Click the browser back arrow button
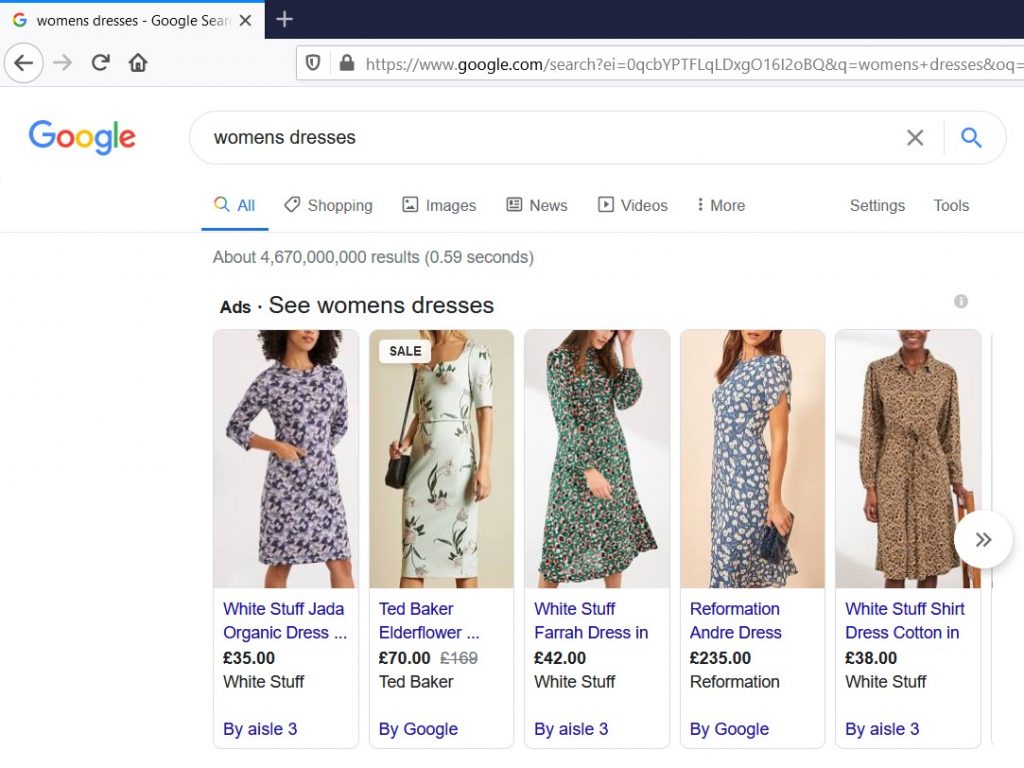The width and height of the screenshot is (1024, 768). tap(24, 63)
